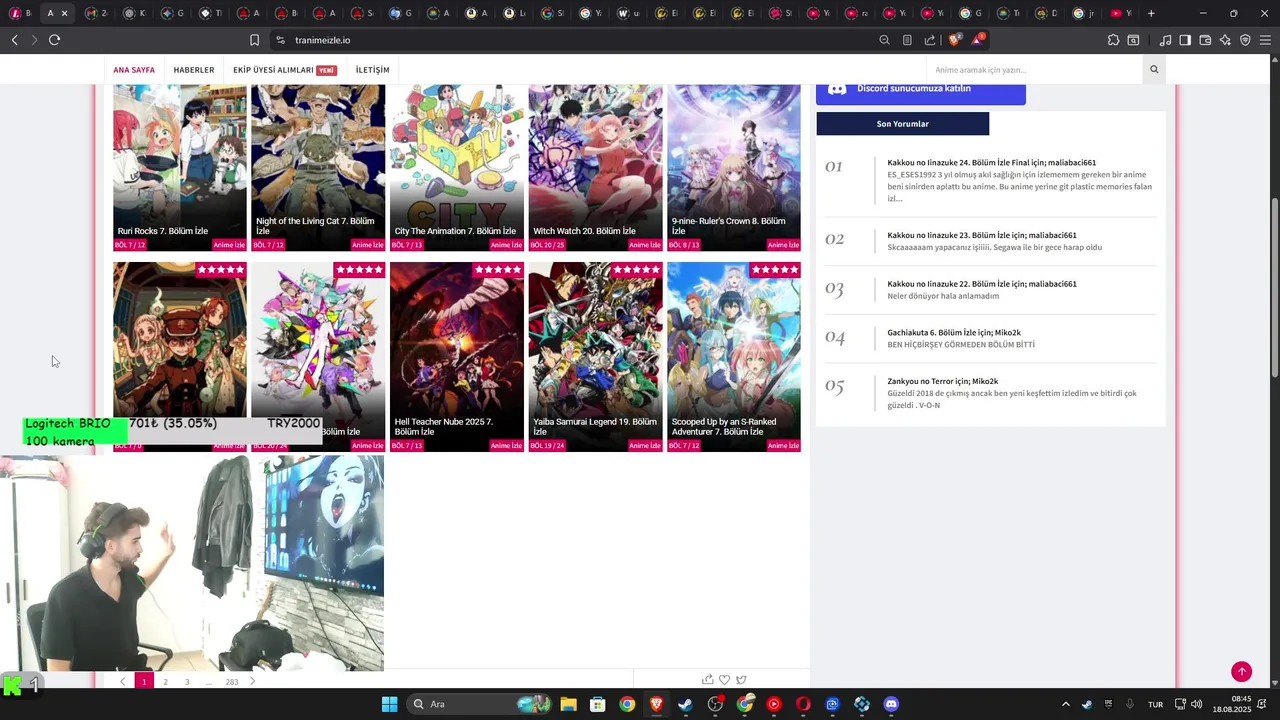The image size is (1280, 720).
Task: Open Steam from the taskbar
Action: pos(685,704)
